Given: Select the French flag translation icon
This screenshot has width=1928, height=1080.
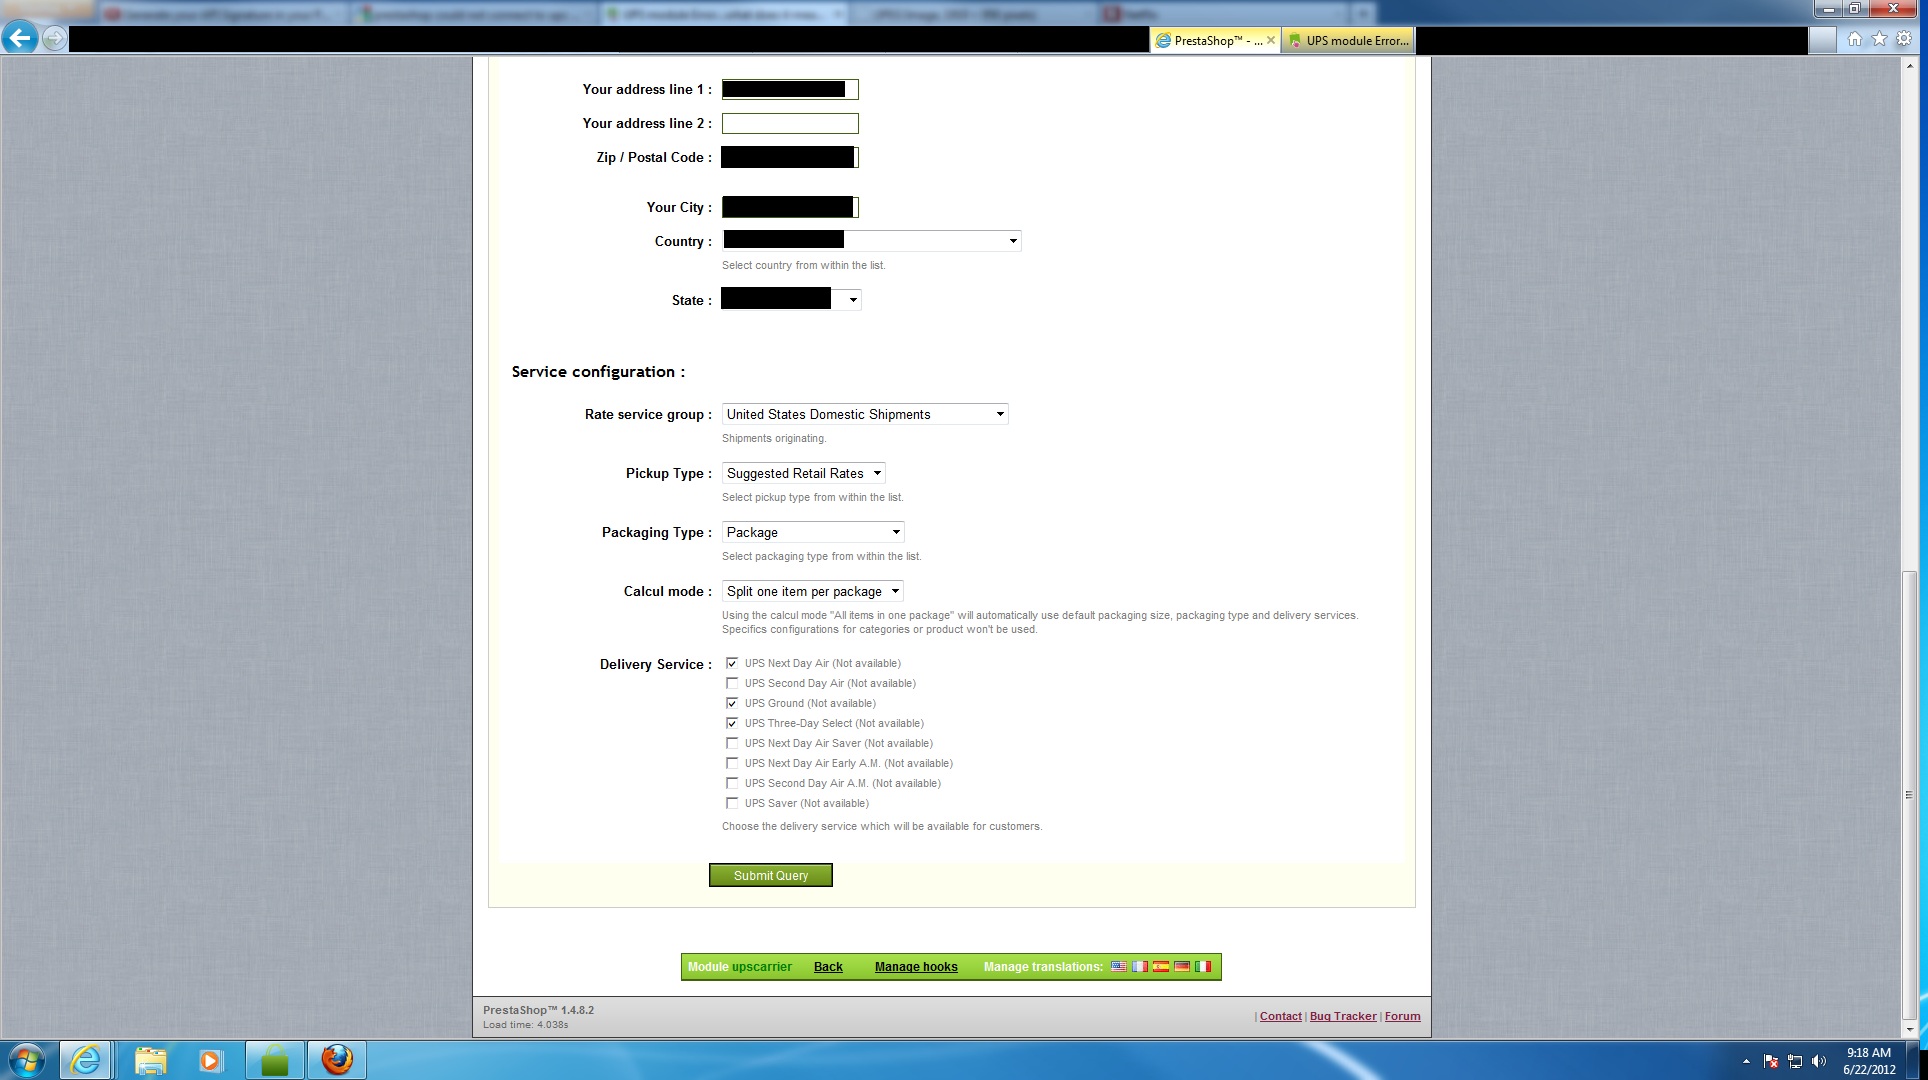Looking at the screenshot, I should pos(1139,967).
